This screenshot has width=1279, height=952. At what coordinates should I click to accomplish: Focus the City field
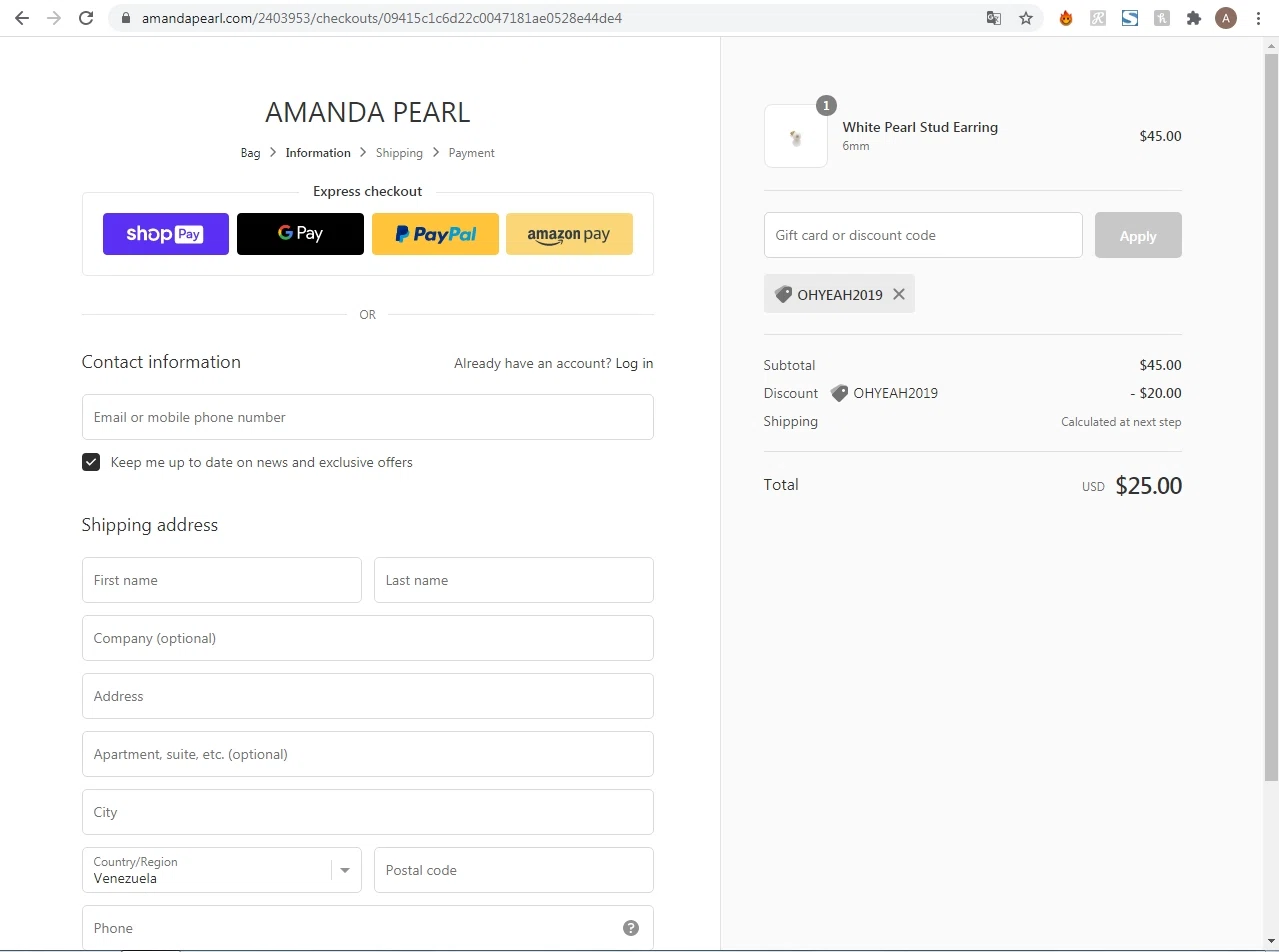(x=367, y=812)
